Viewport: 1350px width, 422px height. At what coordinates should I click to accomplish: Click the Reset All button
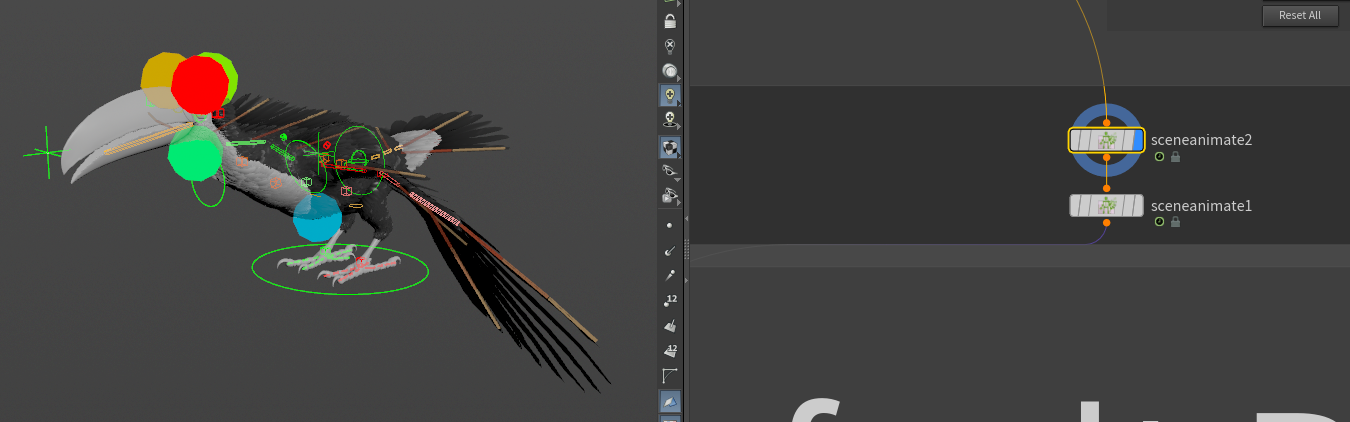coord(1300,16)
